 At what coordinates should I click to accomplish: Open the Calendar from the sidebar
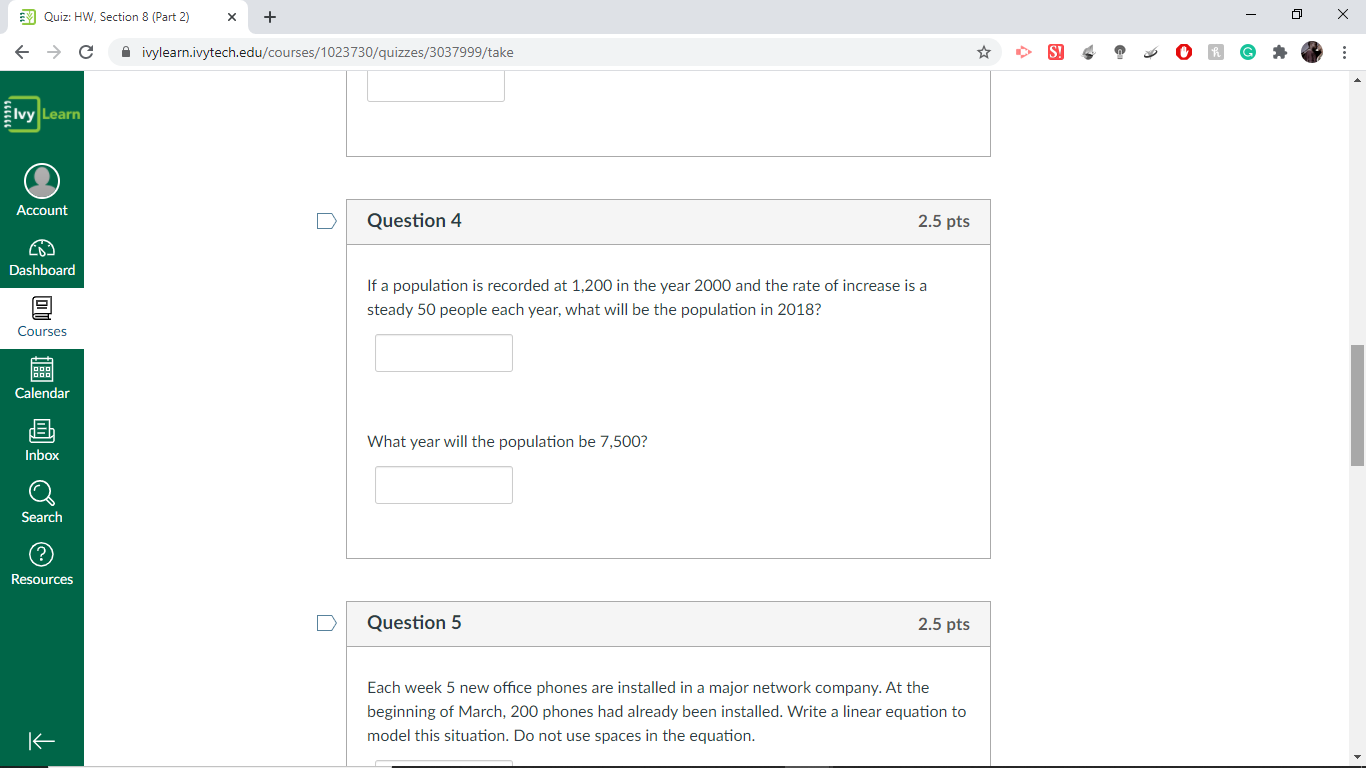(x=41, y=377)
